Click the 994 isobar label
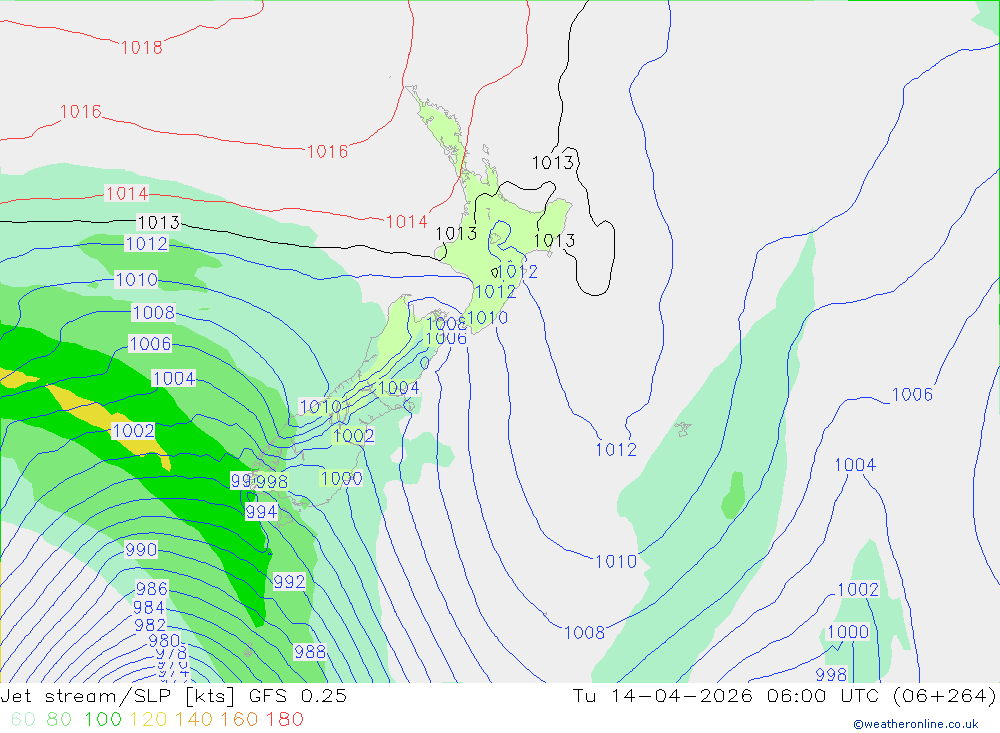The width and height of the screenshot is (1000, 733). click(261, 512)
